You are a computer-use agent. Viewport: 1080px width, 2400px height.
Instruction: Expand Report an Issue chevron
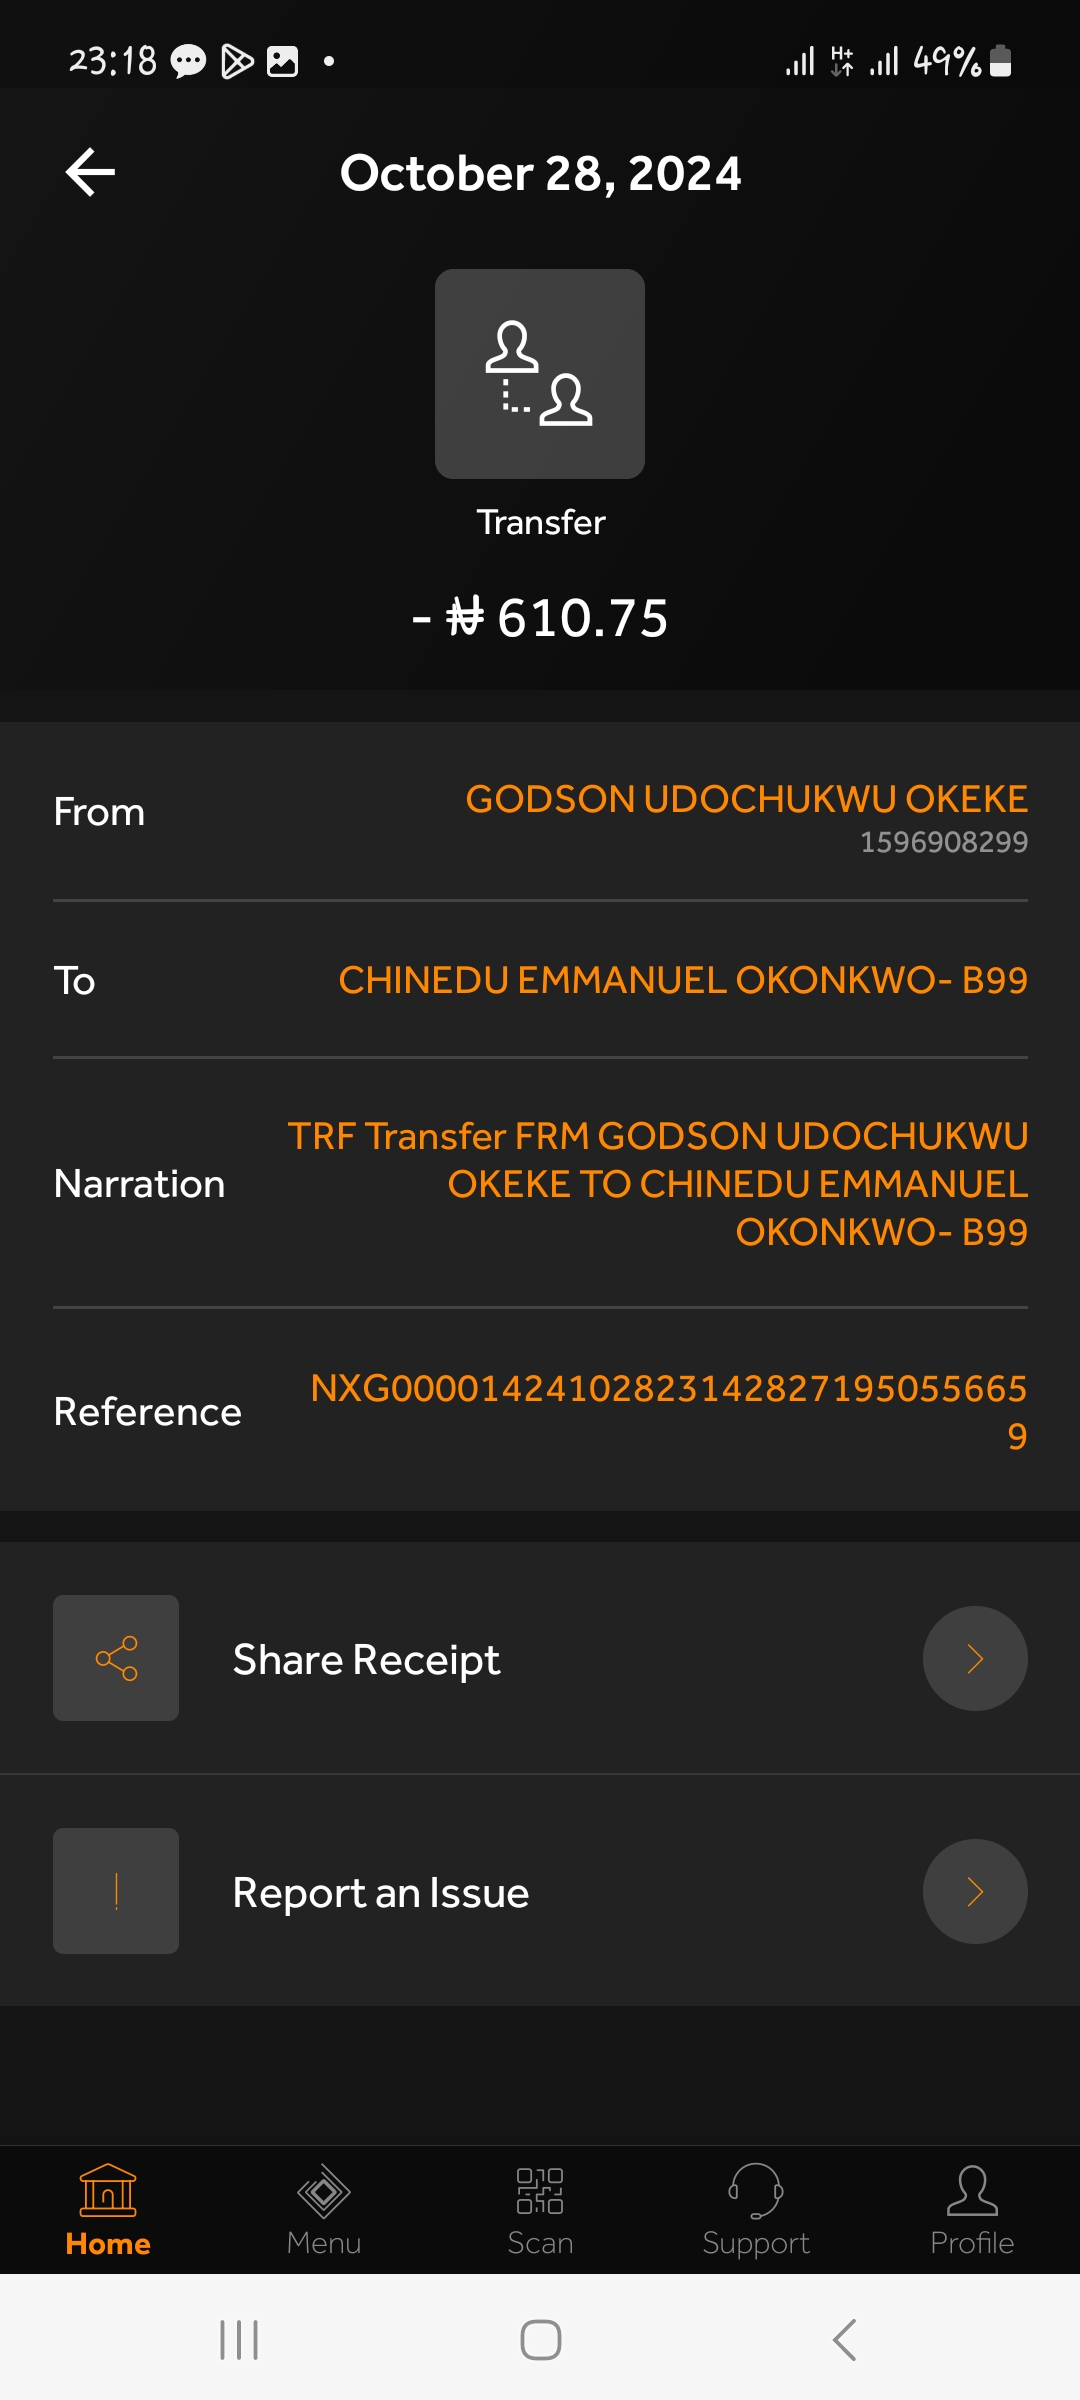click(x=975, y=1891)
